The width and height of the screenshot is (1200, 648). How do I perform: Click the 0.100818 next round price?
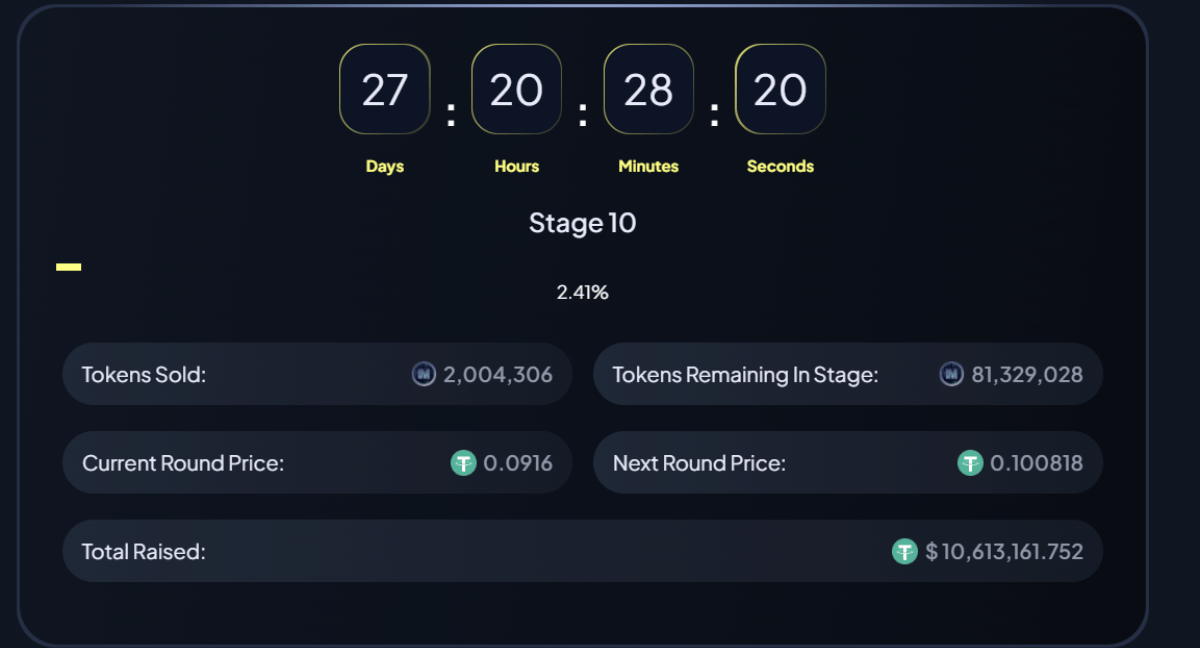point(1036,463)
